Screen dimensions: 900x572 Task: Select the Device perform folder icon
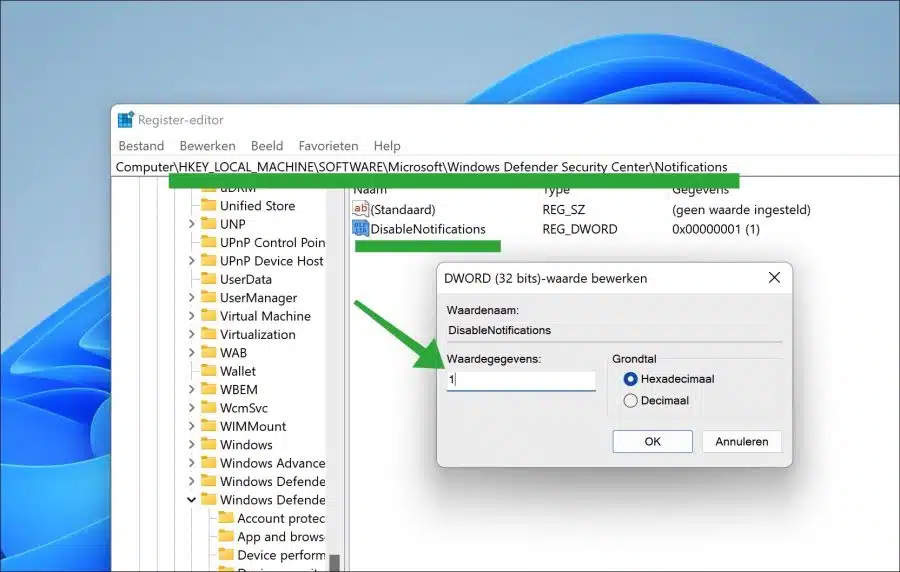pos(226,554)
